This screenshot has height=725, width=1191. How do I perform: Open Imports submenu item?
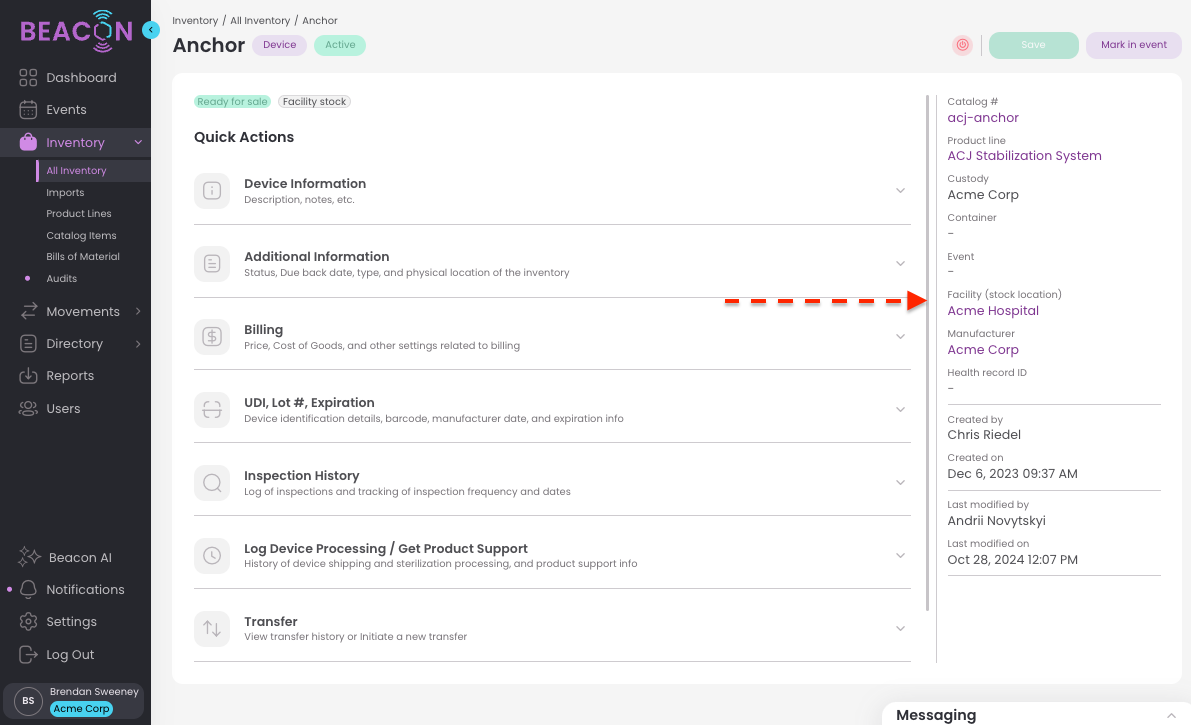65,192
